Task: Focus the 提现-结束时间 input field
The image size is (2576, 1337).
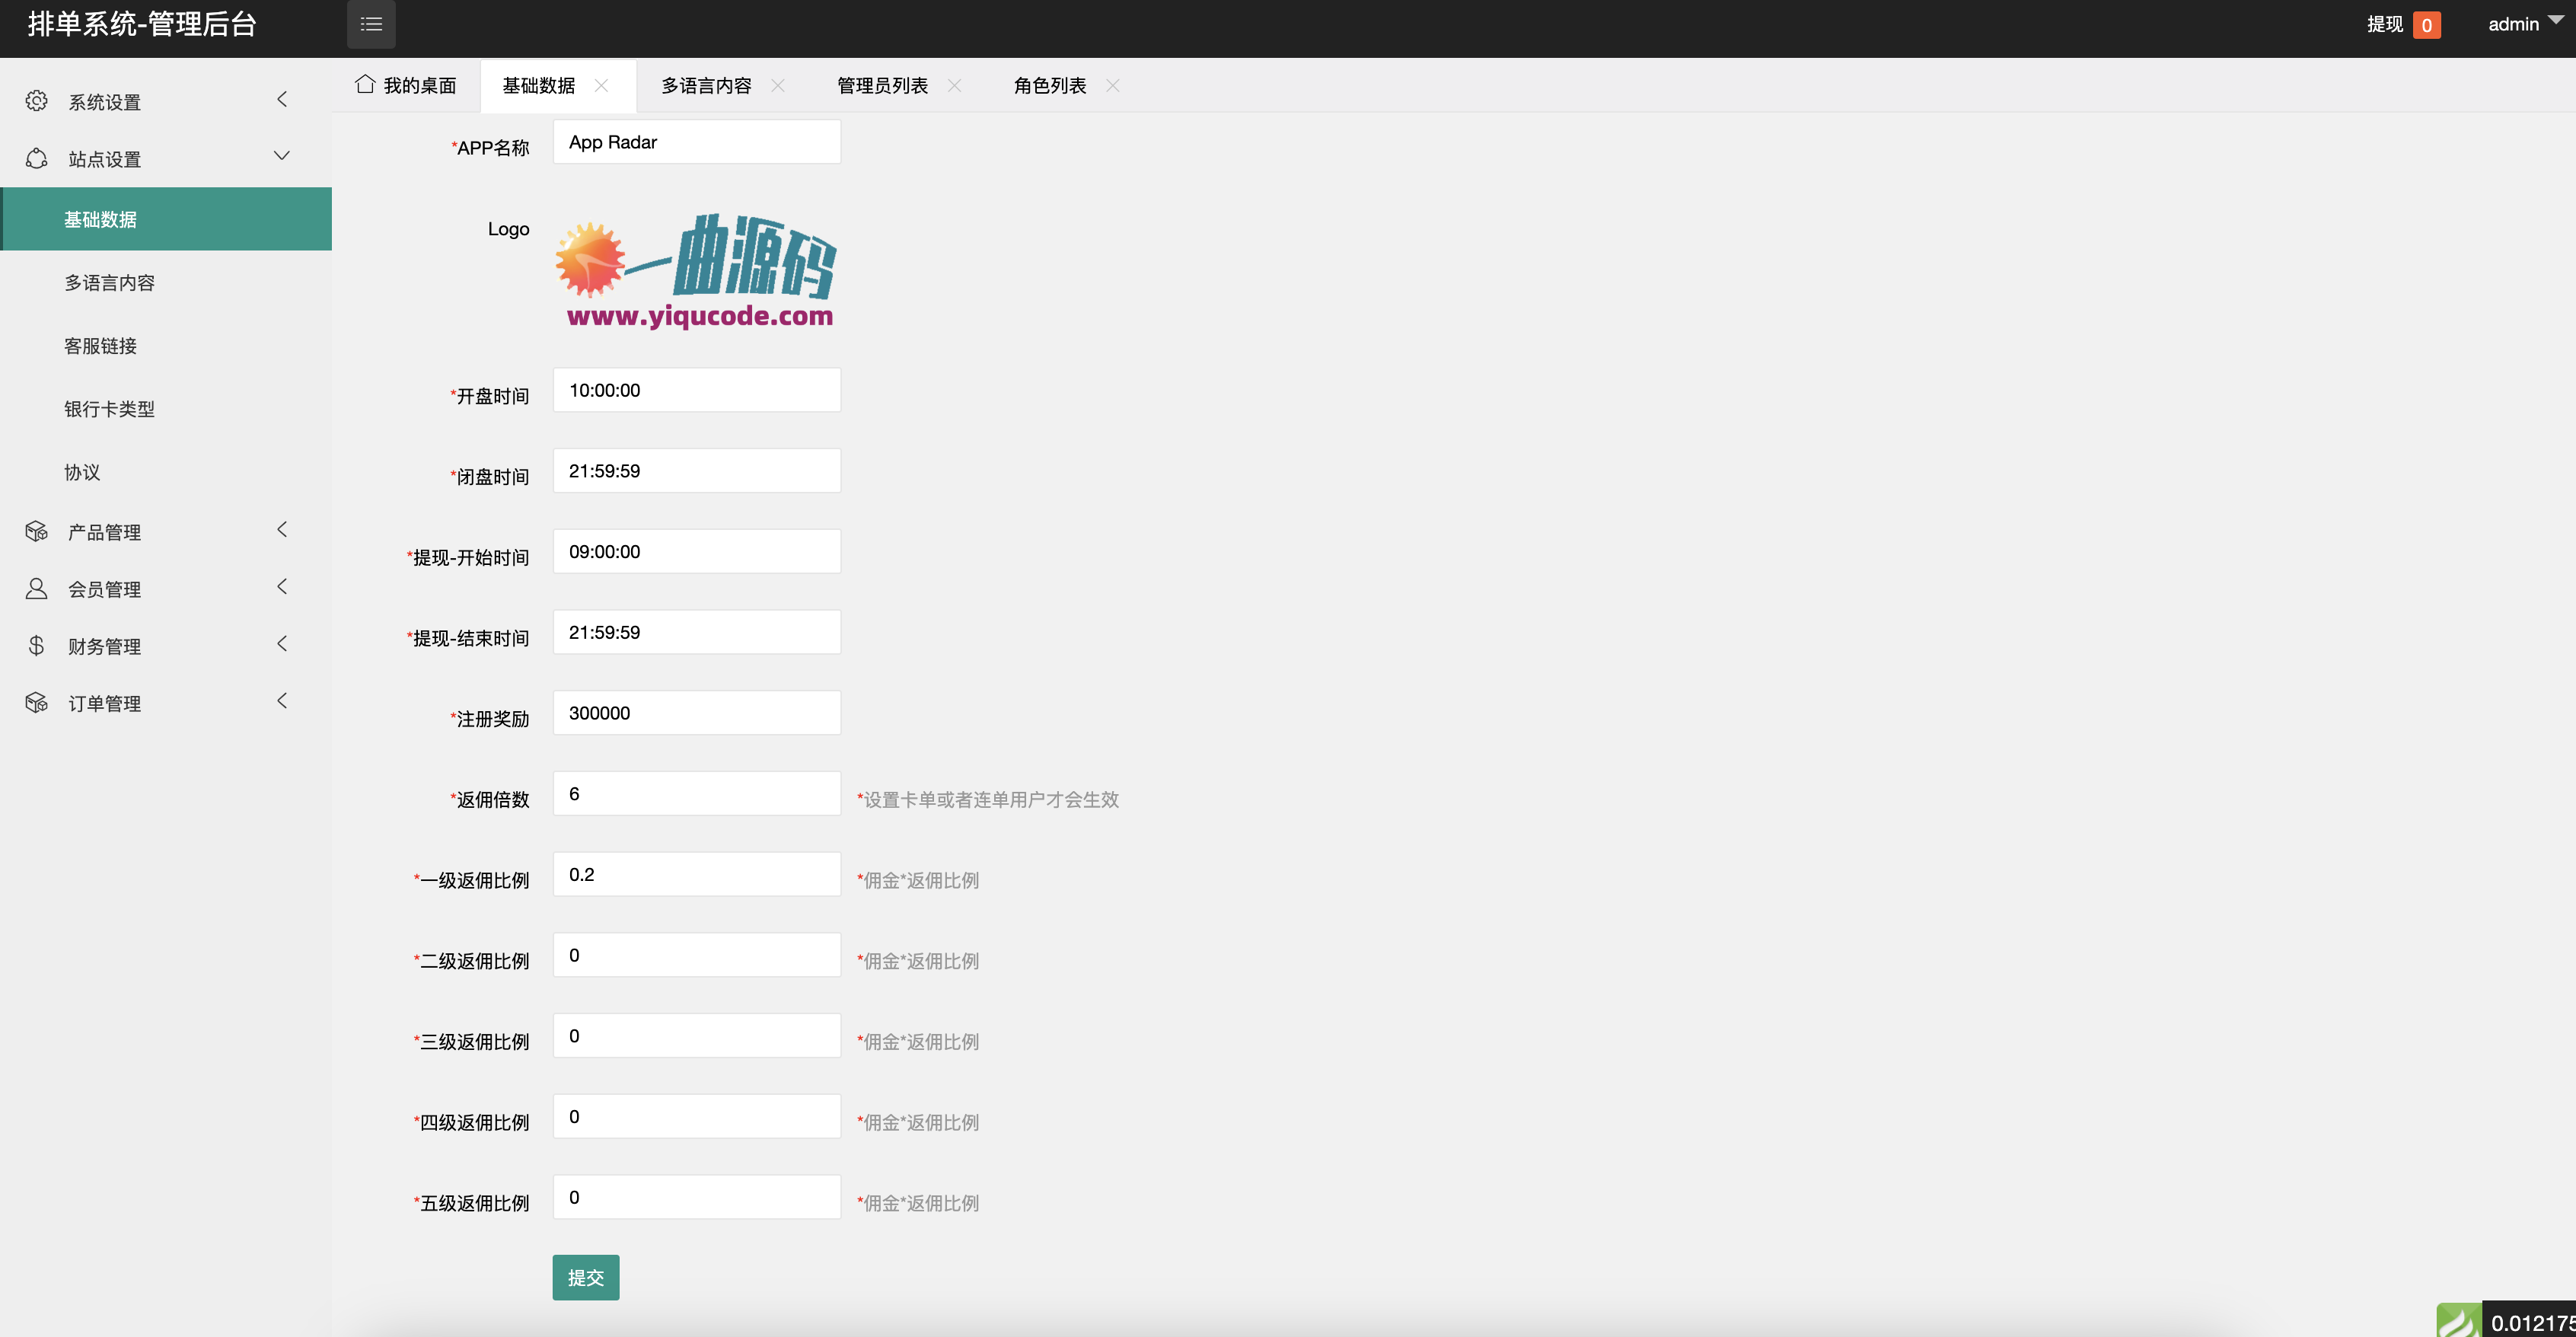Action: tap(697, 632)
